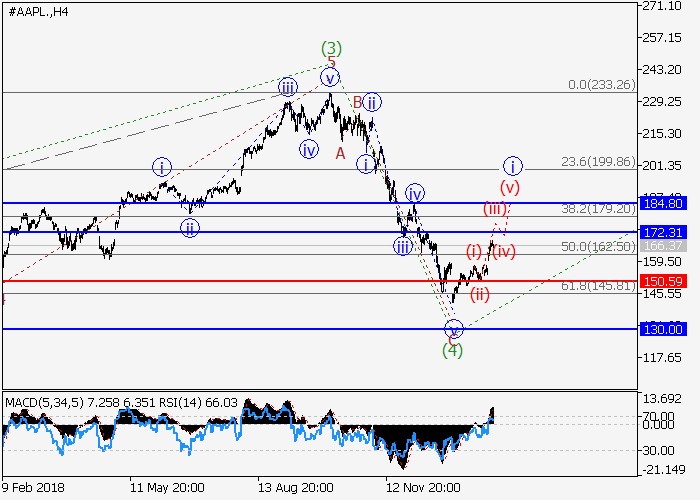The image size is (700, 500).
Task: Click the -21.149 indicator scale value
Action: tap(663, 470)
